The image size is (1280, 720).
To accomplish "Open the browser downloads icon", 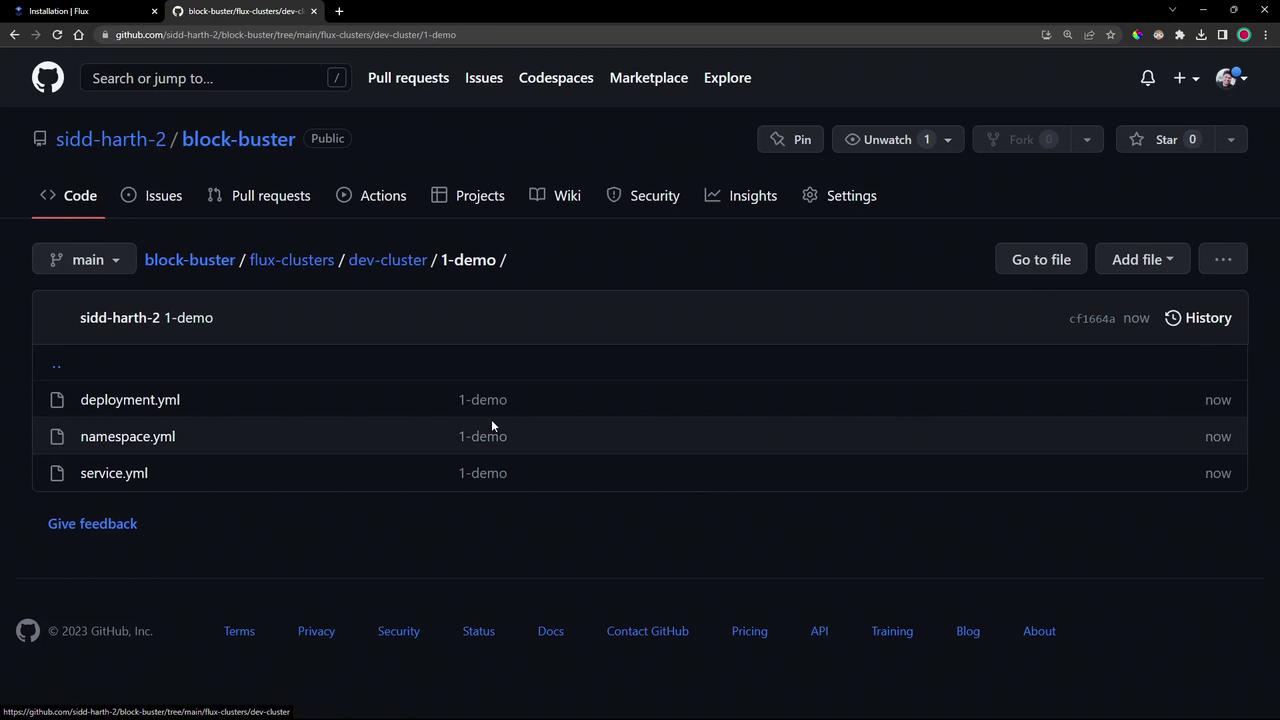I will pyautogui.click(x=1201, y=35).
